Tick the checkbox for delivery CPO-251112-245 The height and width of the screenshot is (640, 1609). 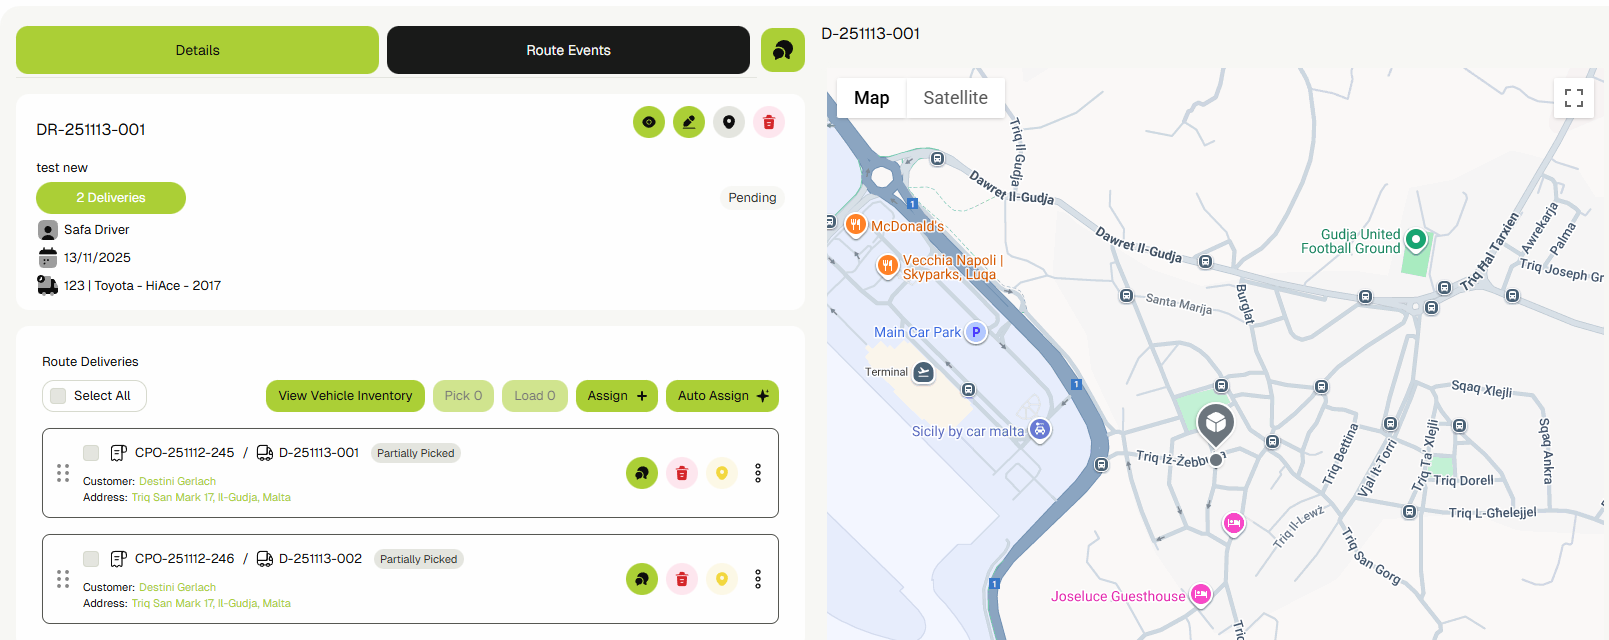tap(91, 453)
